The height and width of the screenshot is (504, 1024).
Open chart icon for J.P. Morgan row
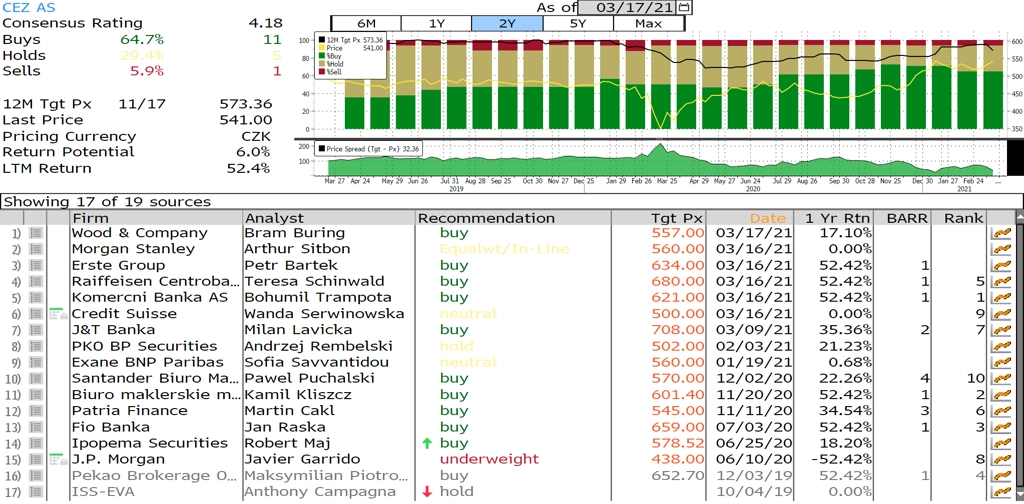coord(1000,460)
